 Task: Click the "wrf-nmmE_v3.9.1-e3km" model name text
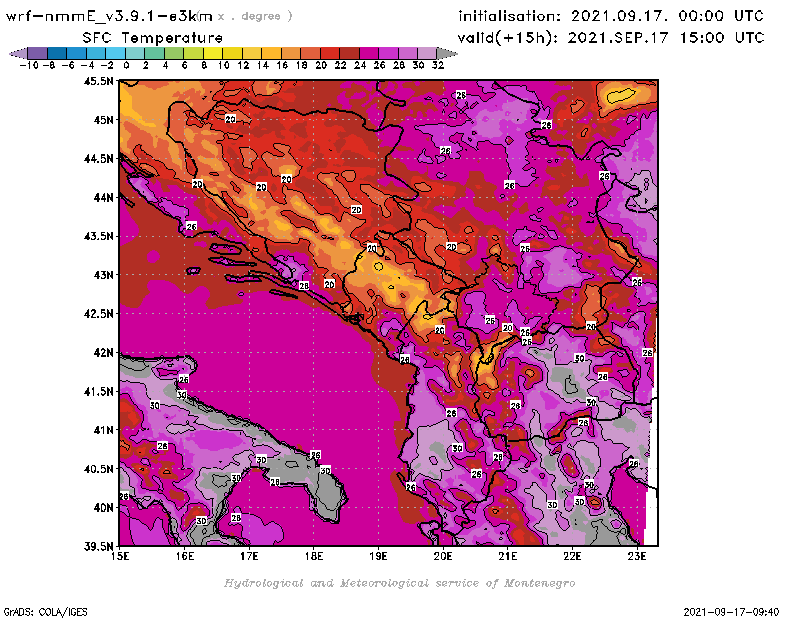point(109,16)
